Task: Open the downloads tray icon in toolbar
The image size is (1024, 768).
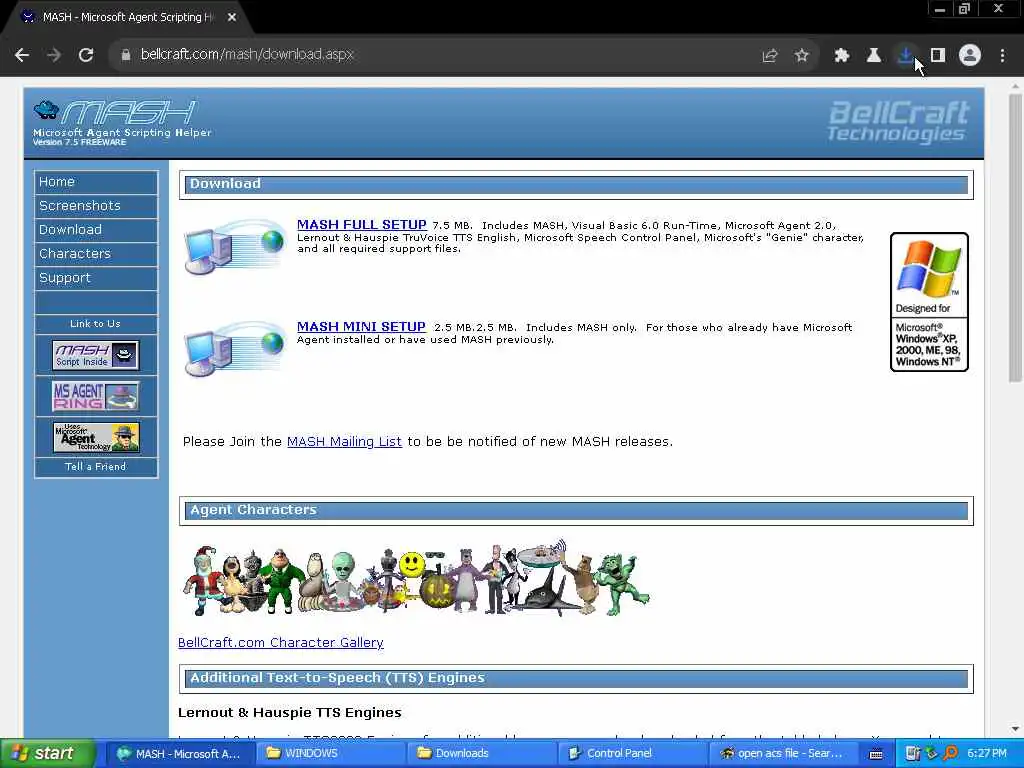Action: [x=905, y=56]
